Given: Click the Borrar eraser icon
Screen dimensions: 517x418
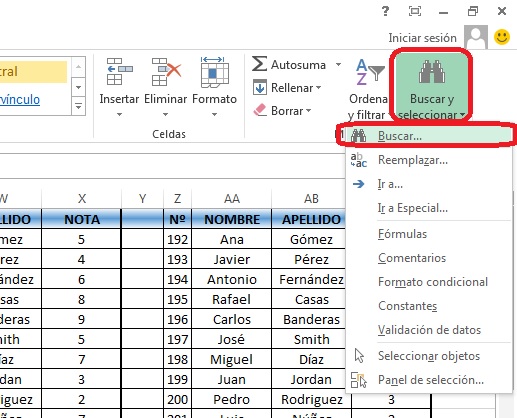Looking at the screenshot, I should pyautogui.click(x=260, y=110).
